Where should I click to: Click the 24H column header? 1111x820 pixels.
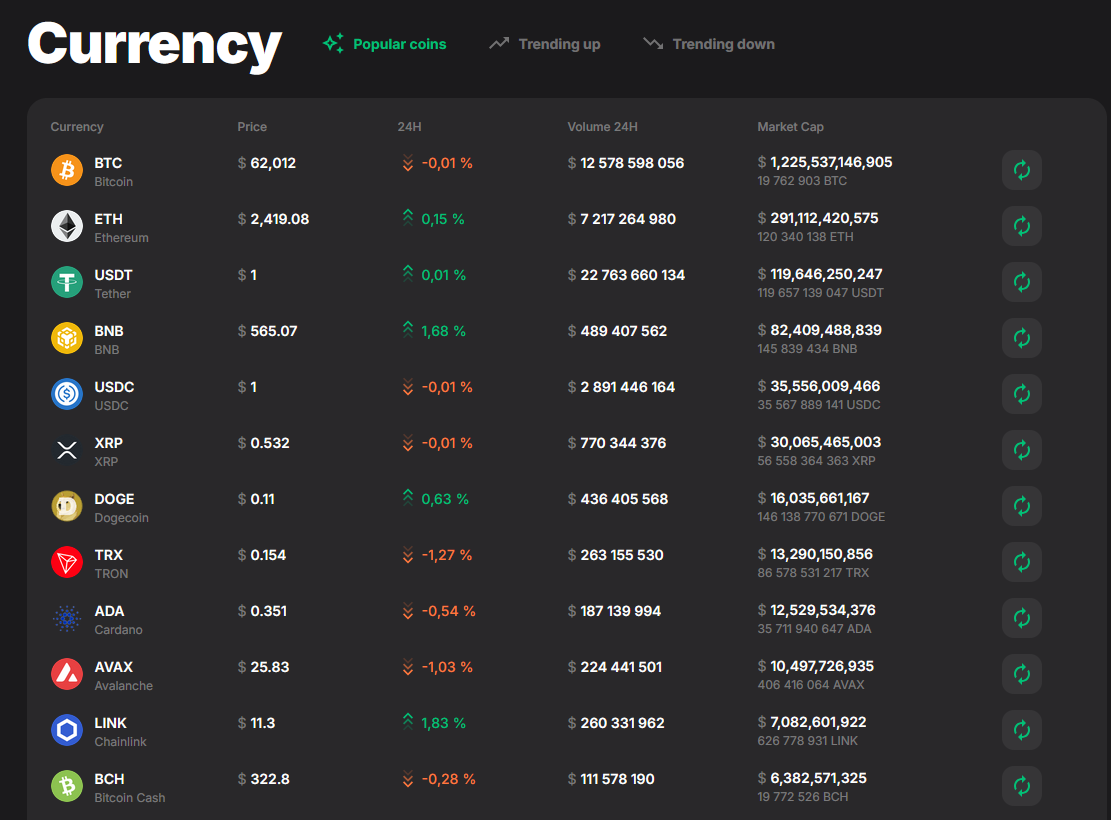point(409,127)
